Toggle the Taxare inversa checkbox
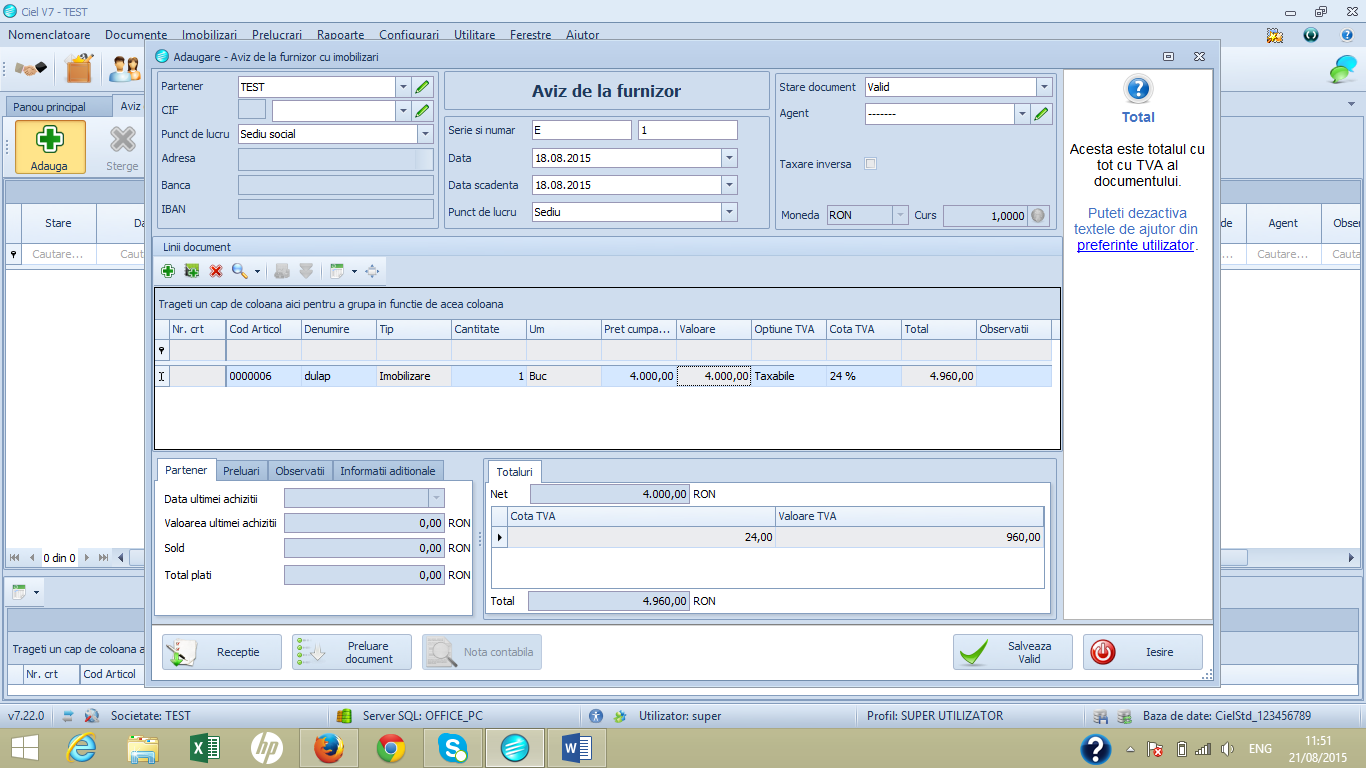The width and height of the screenshot is (1366, 768). click(x=870, y=164)
